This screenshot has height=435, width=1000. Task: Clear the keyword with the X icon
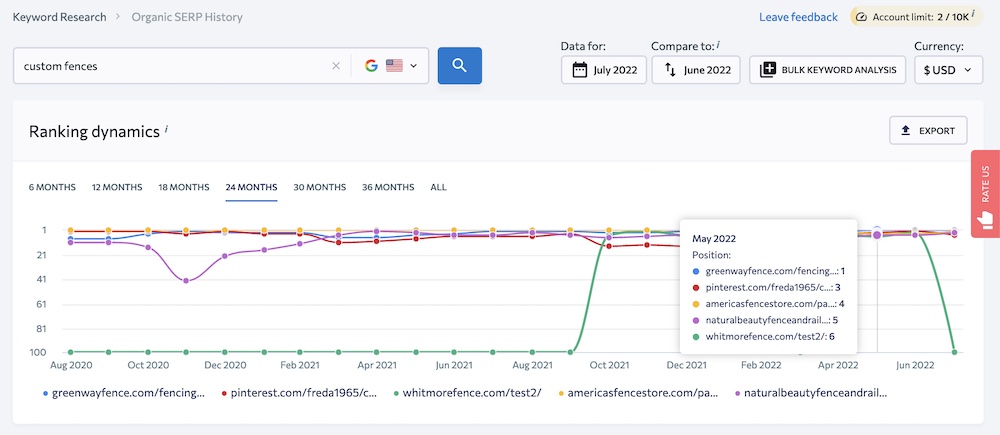pos(336,66)
